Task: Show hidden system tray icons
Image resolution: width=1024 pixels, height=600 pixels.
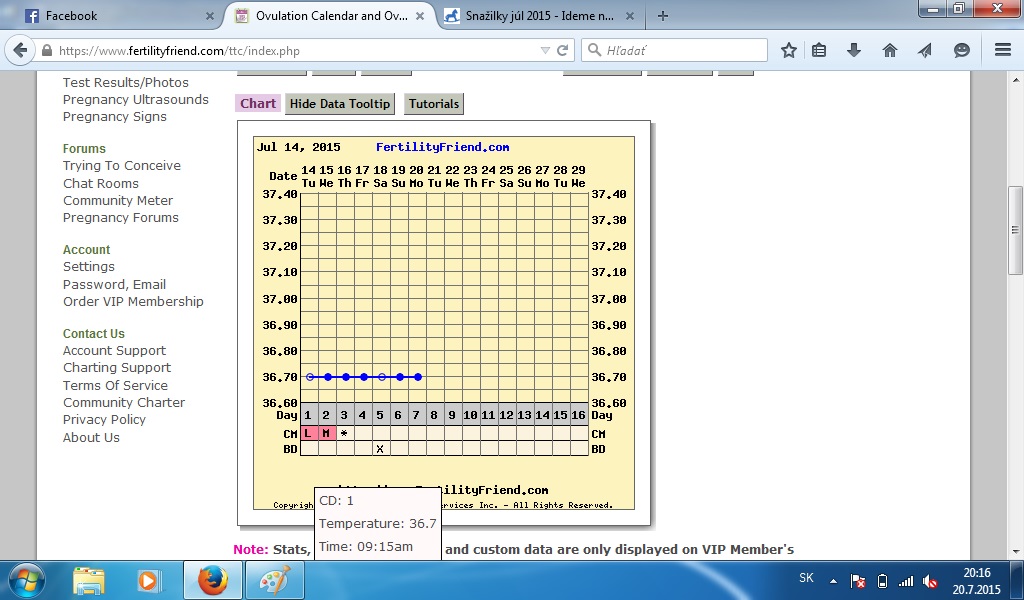Action: coord(835,580)
